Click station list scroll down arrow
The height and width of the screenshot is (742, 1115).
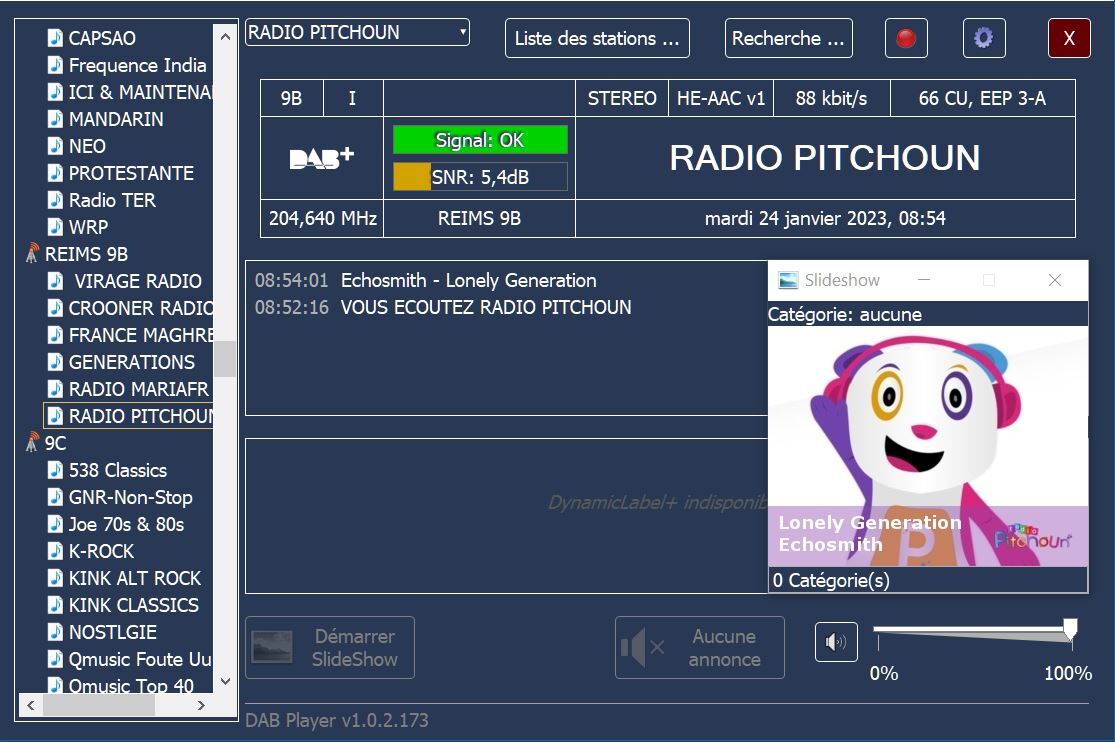tap(225, 682)
